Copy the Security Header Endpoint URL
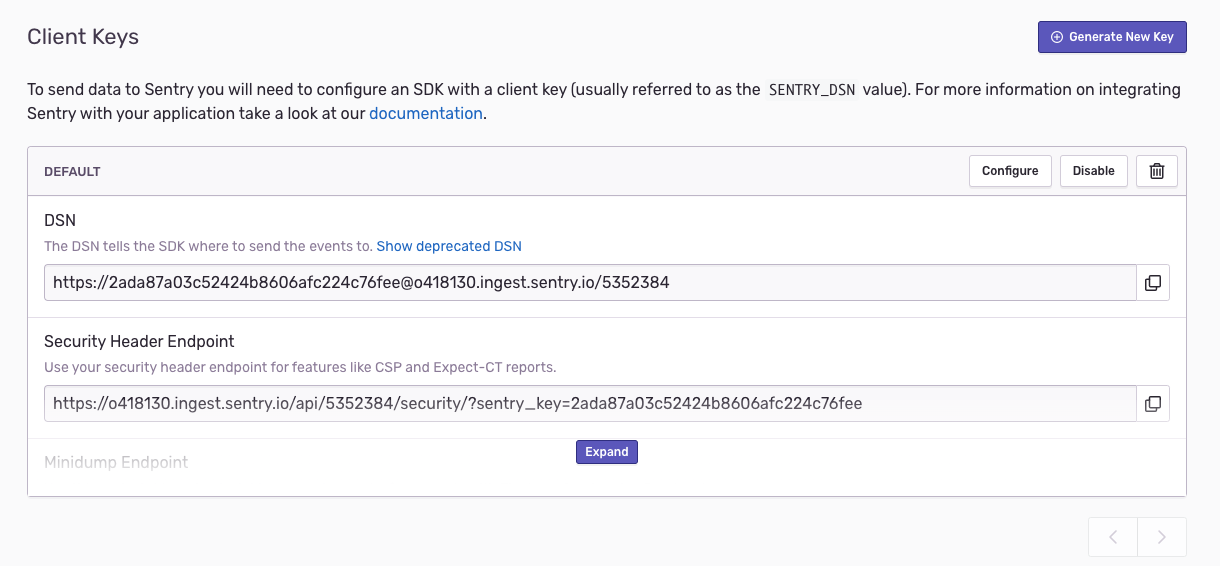Viewport: 1220px width, 566px height. 1153,404
